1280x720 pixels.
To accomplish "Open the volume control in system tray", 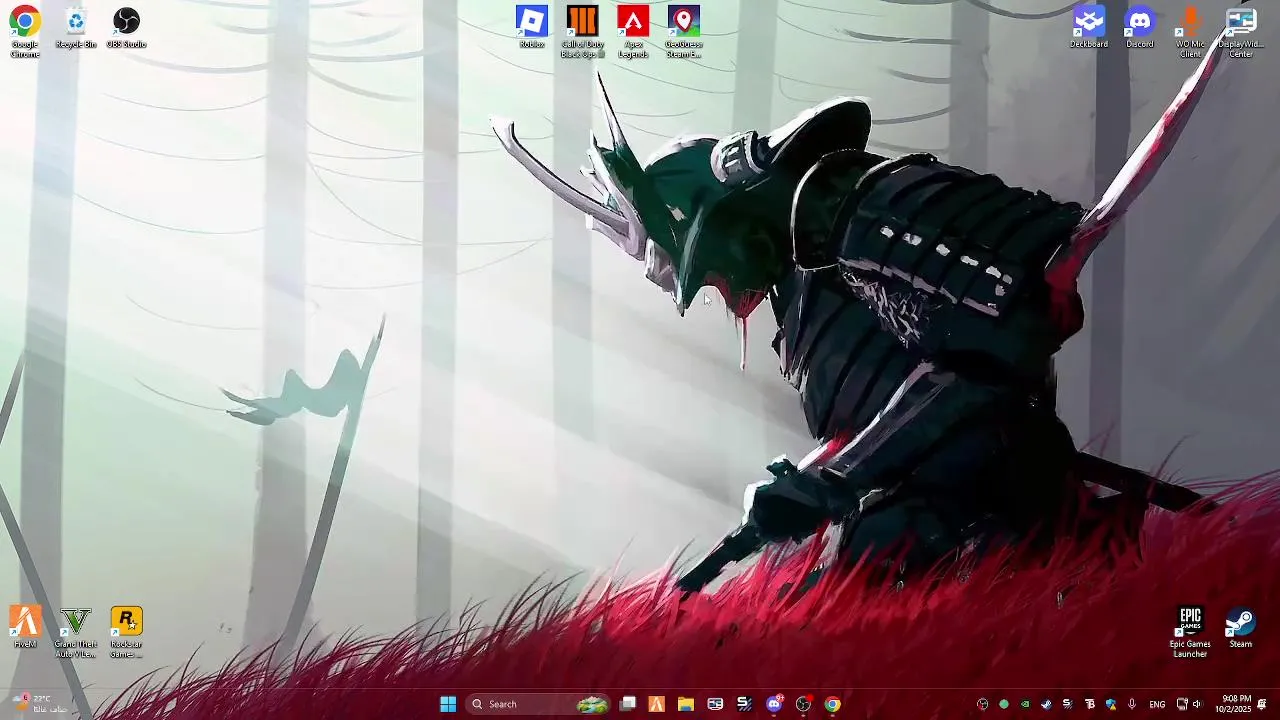I will 1197,704.
